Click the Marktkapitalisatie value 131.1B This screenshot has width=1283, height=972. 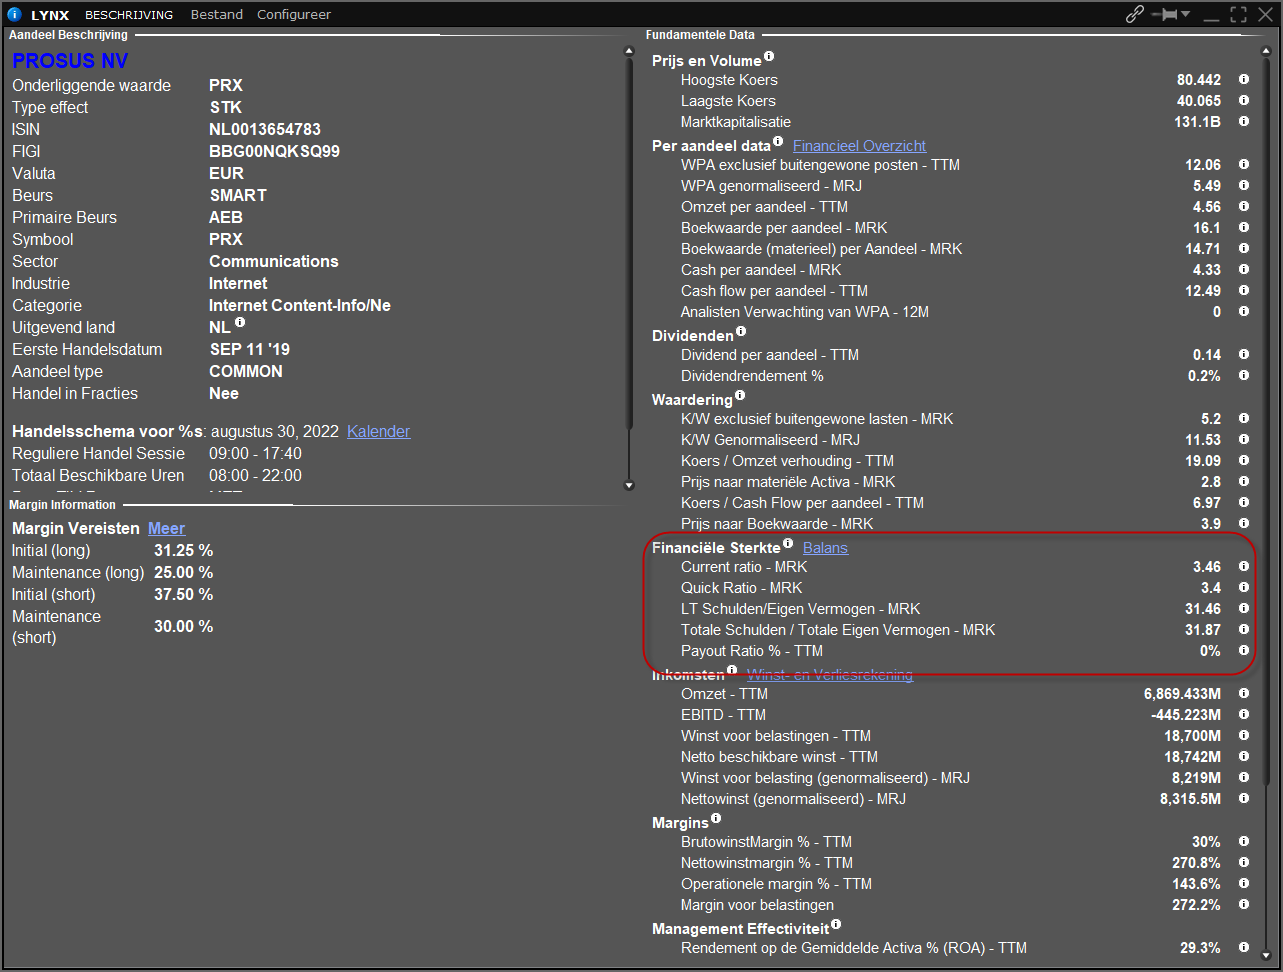click(x=1198, y=121)
